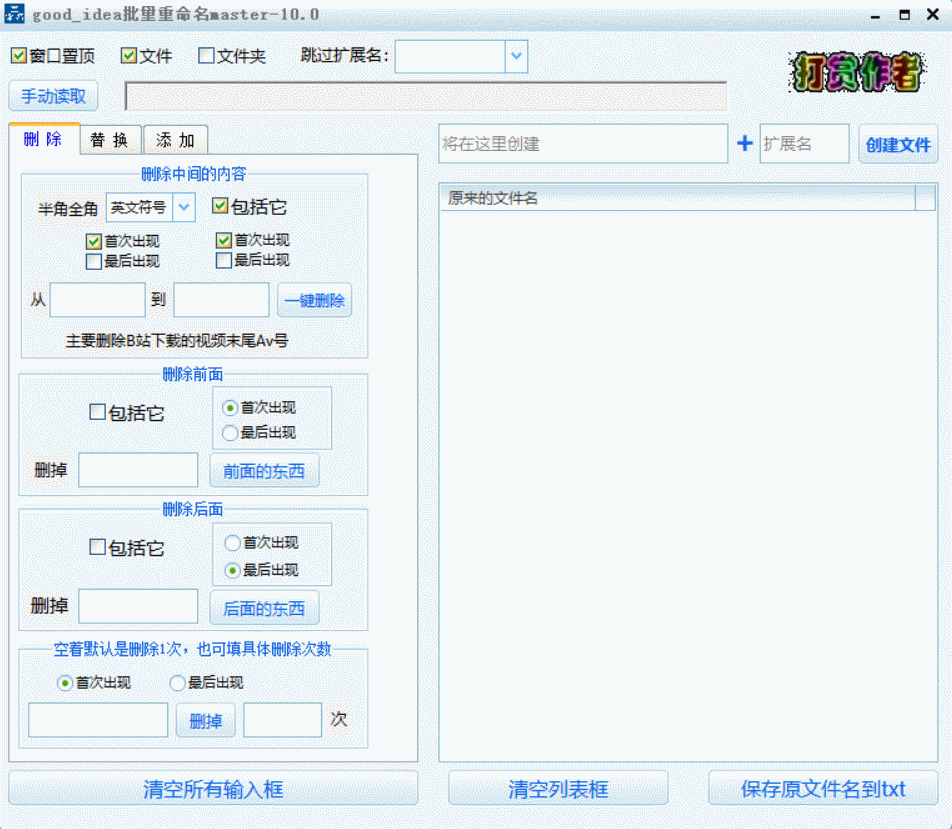Screen dimensions: 952x829
Task: Click the 创建文件 button
Action: point(898,144)
